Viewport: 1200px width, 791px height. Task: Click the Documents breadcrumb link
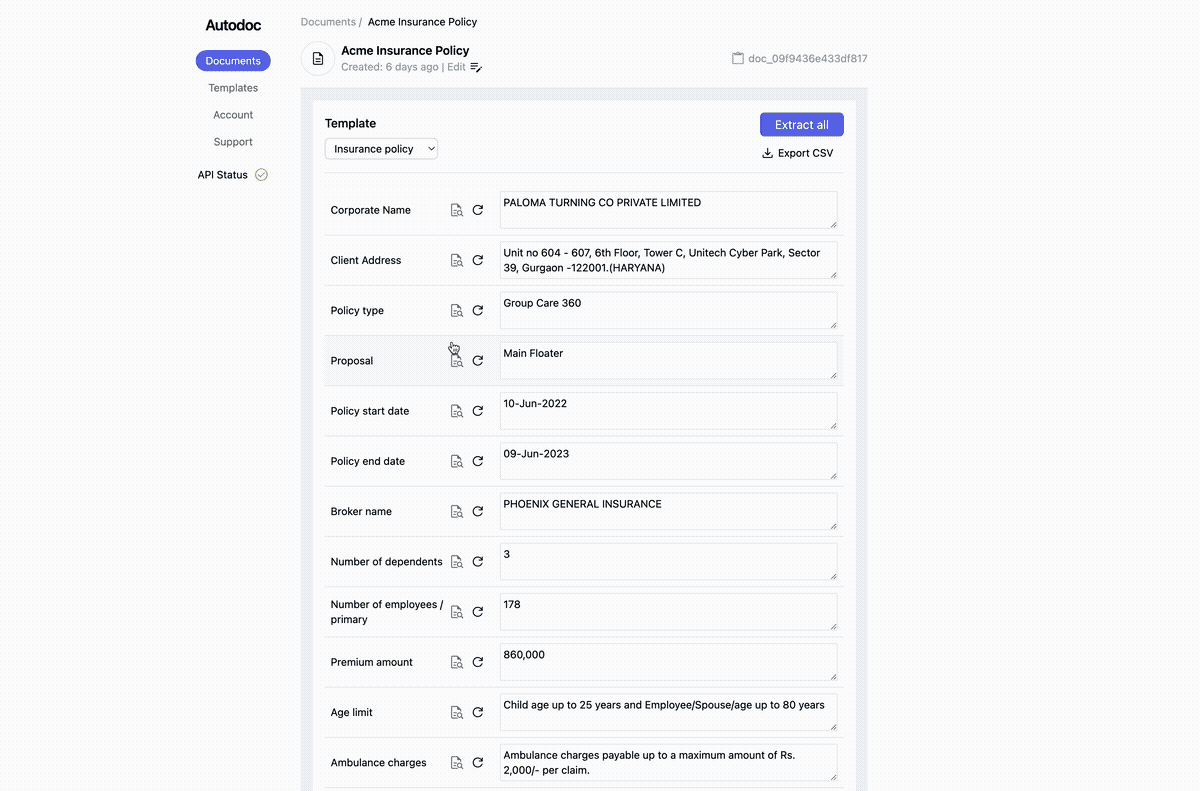tap(328, 22)
